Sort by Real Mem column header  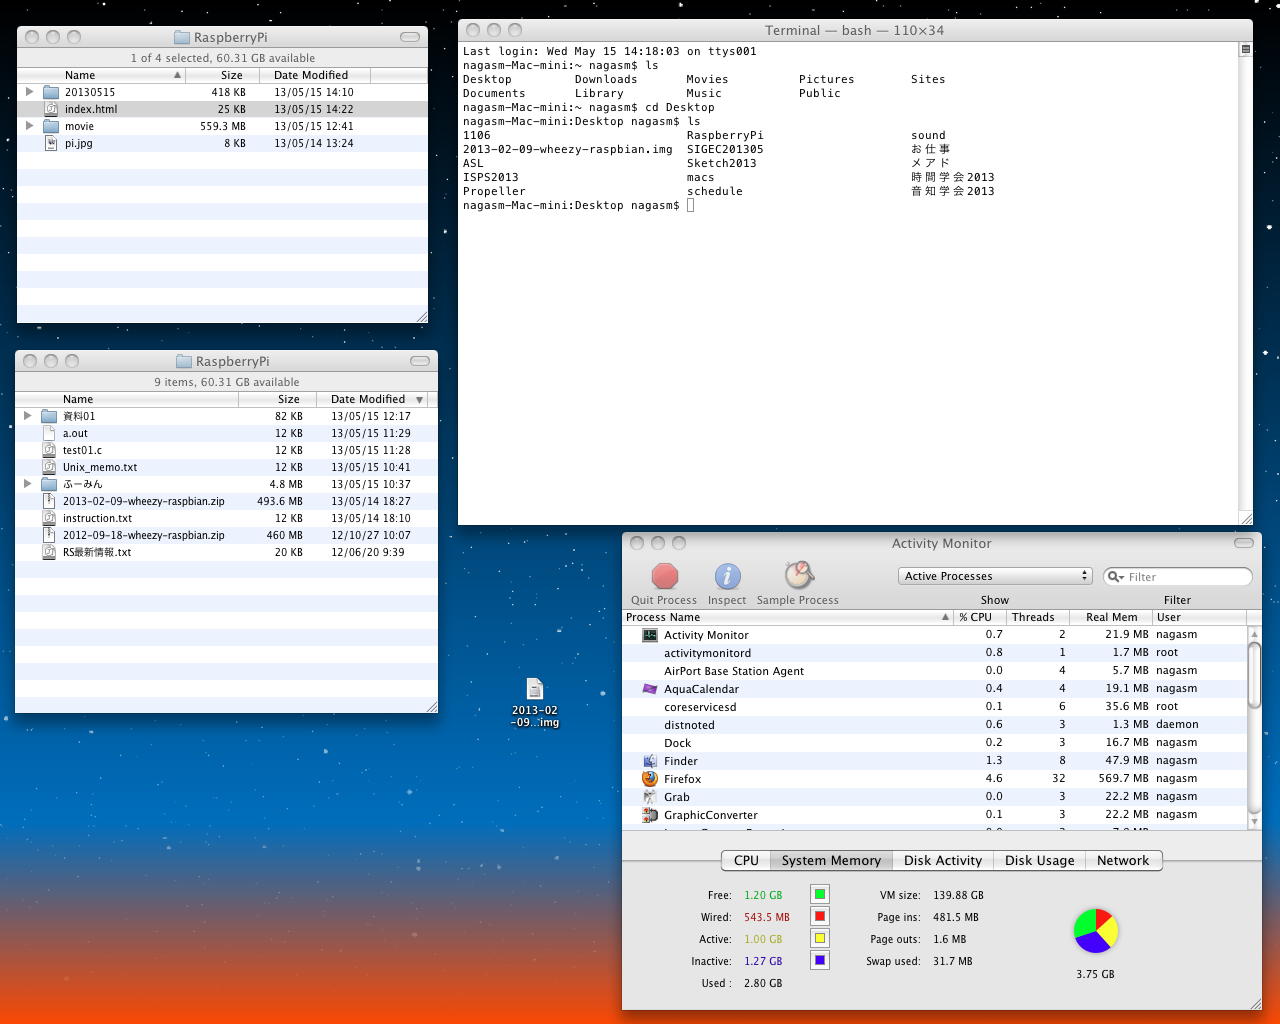point(1111,617)
